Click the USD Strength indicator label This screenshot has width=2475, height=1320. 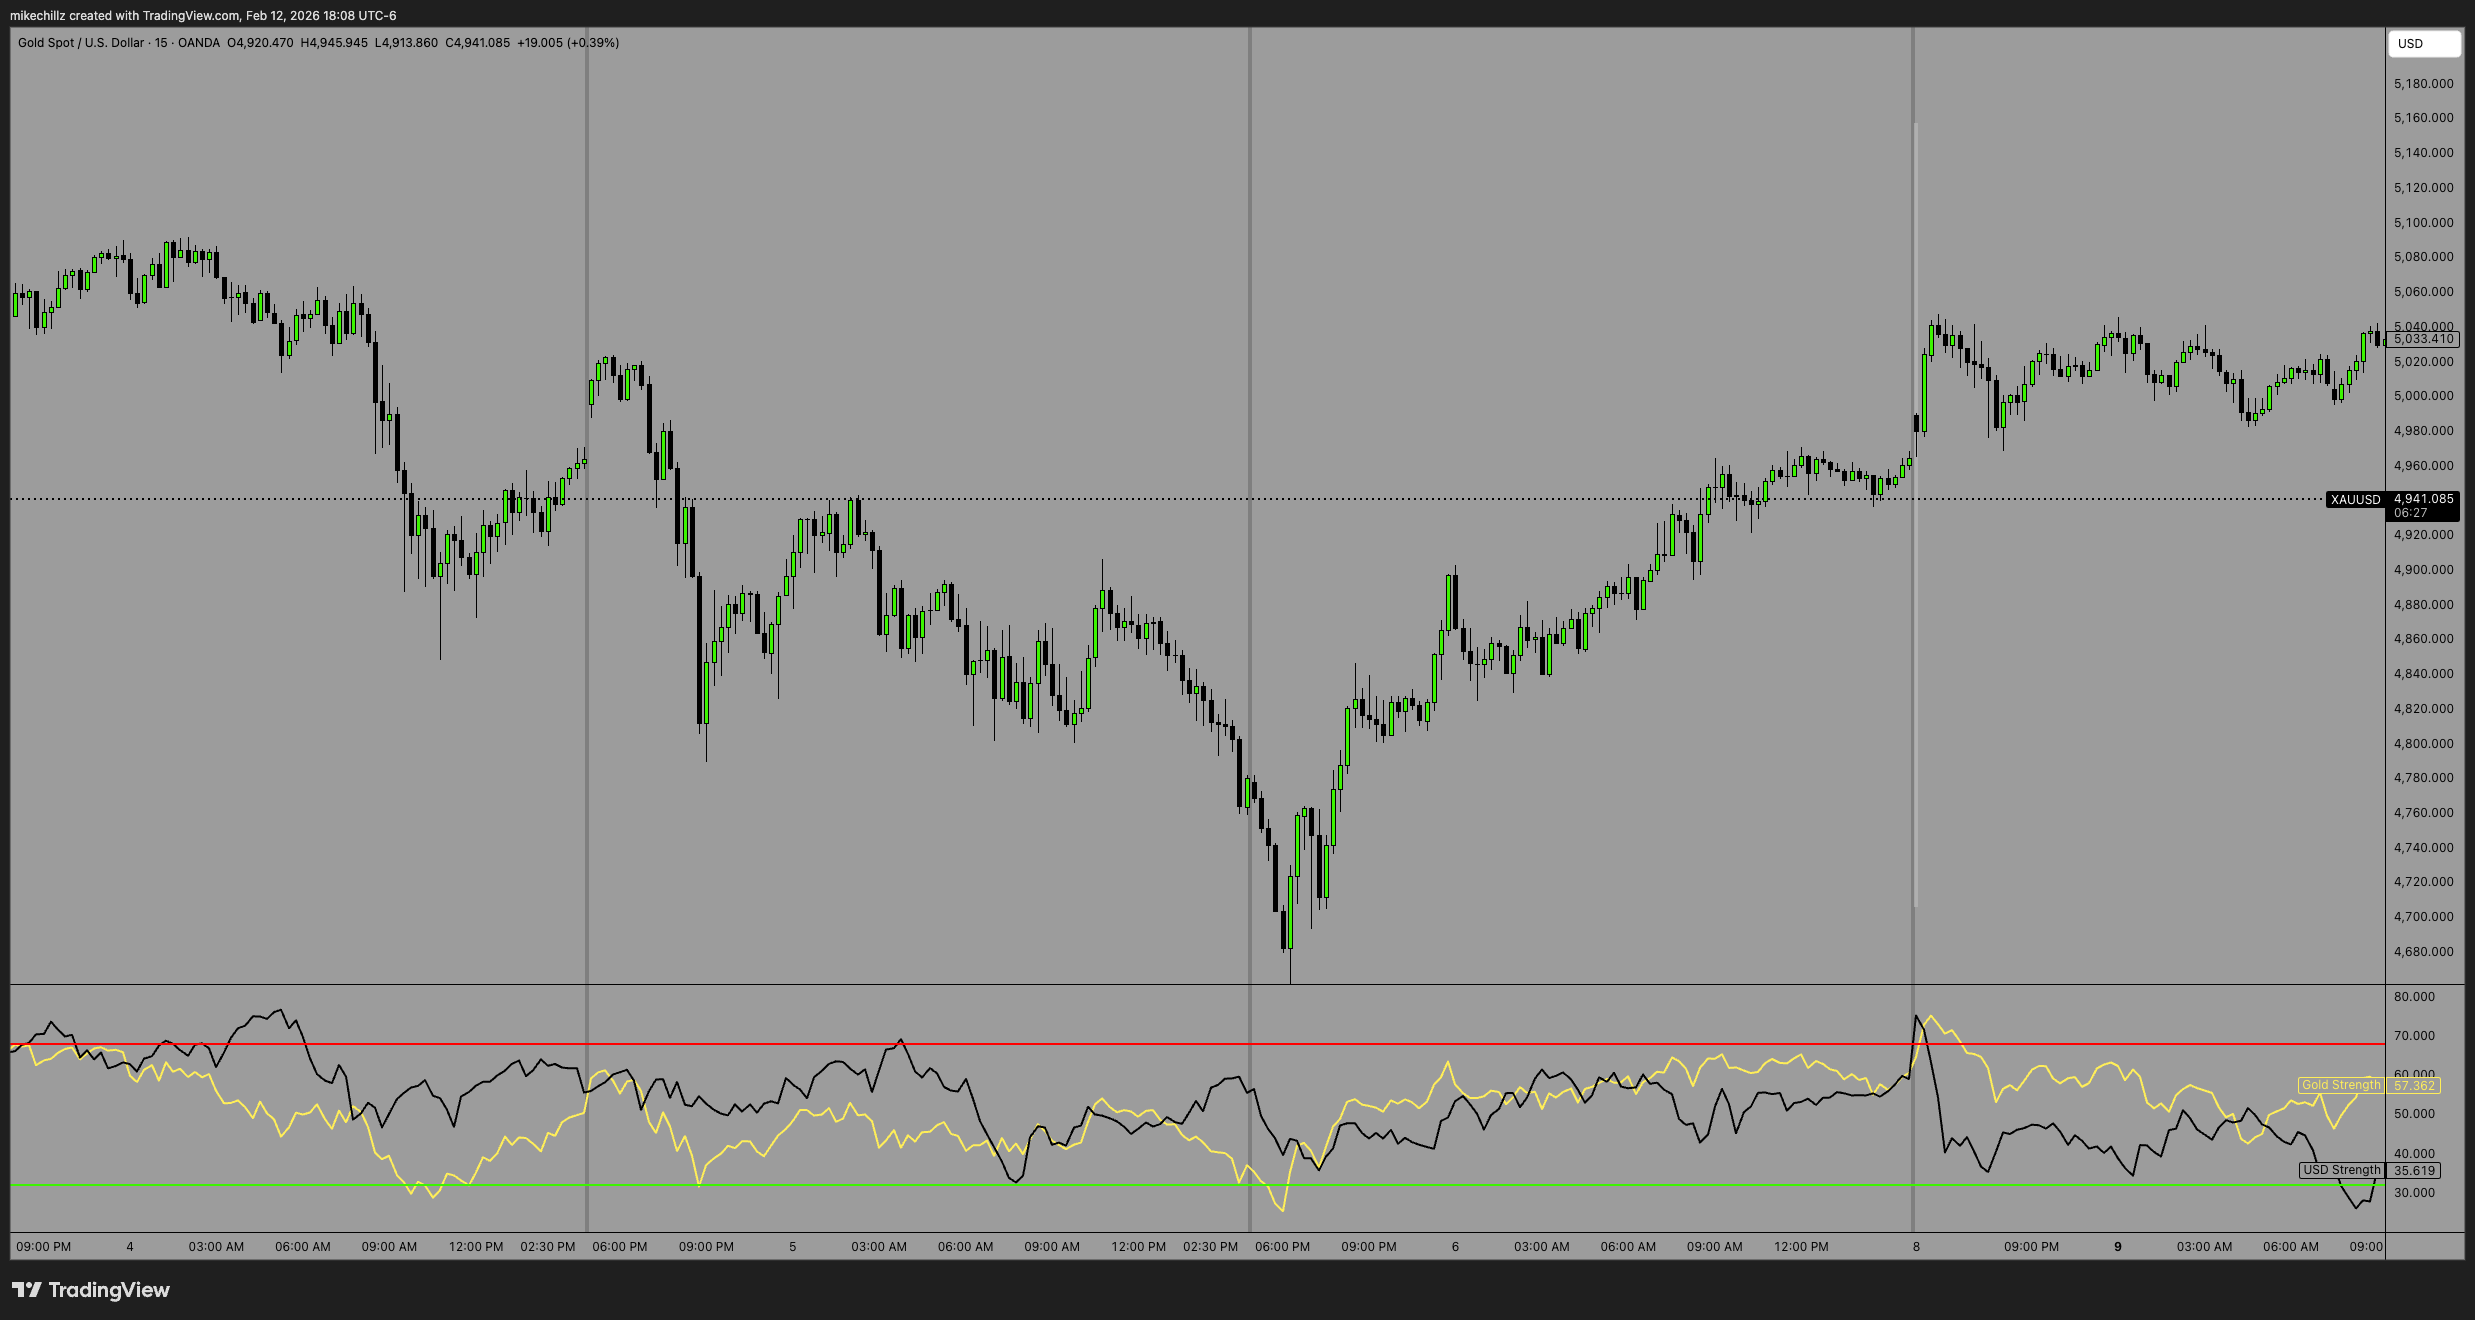2341,1170
